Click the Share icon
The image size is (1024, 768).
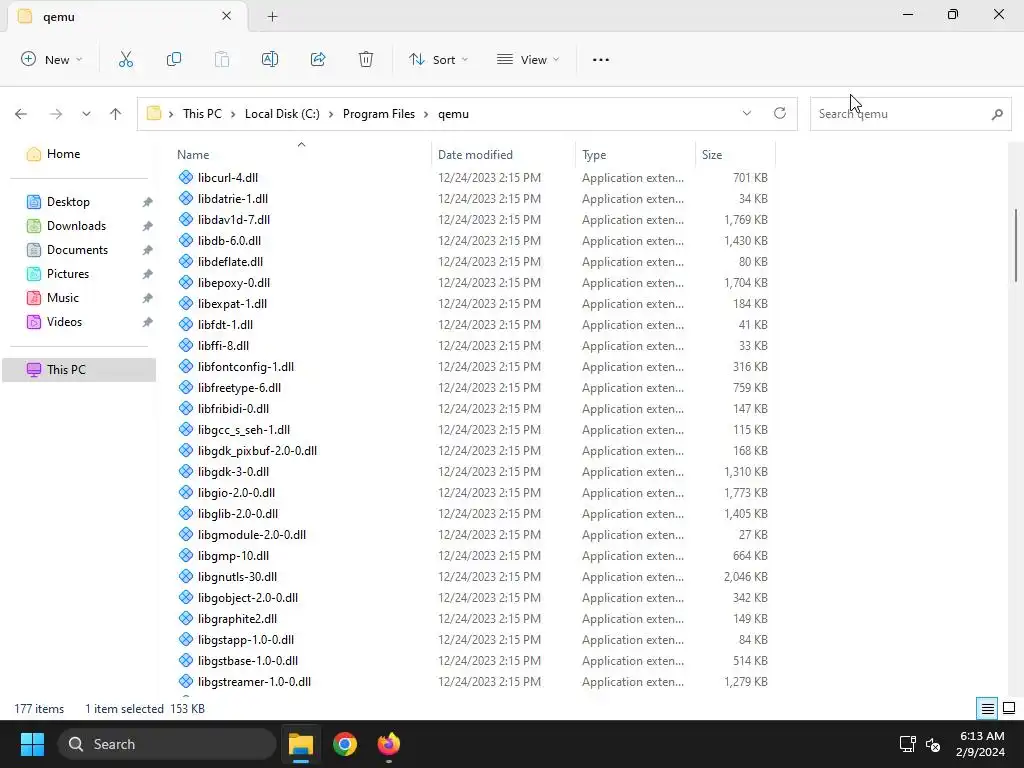click(x=318, y=59)
